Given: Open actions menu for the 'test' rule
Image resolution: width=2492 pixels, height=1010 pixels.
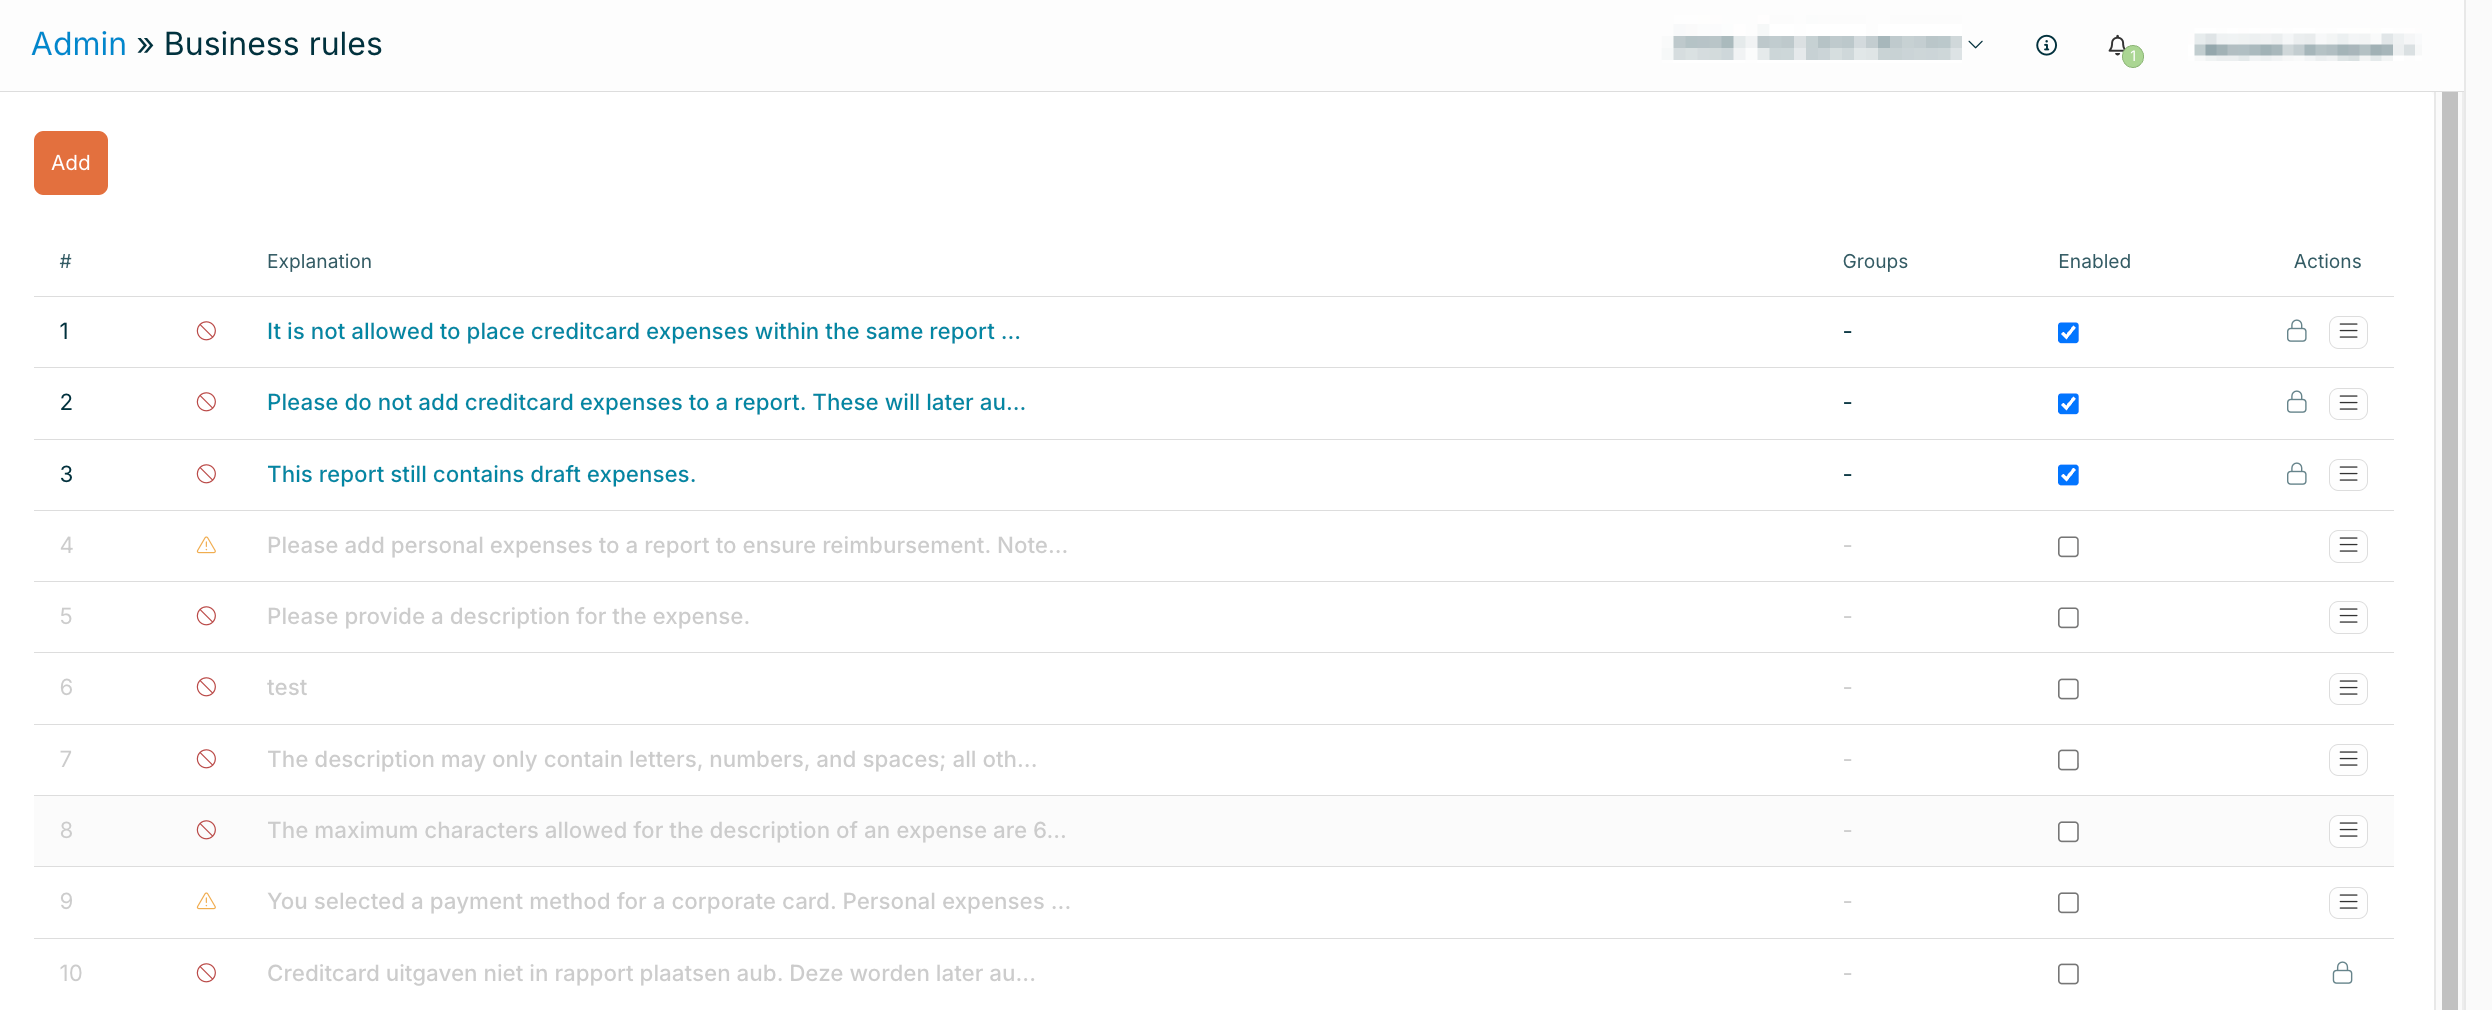Looking at the screenshot, I should pyautogui.click(x=2348, y=688).
